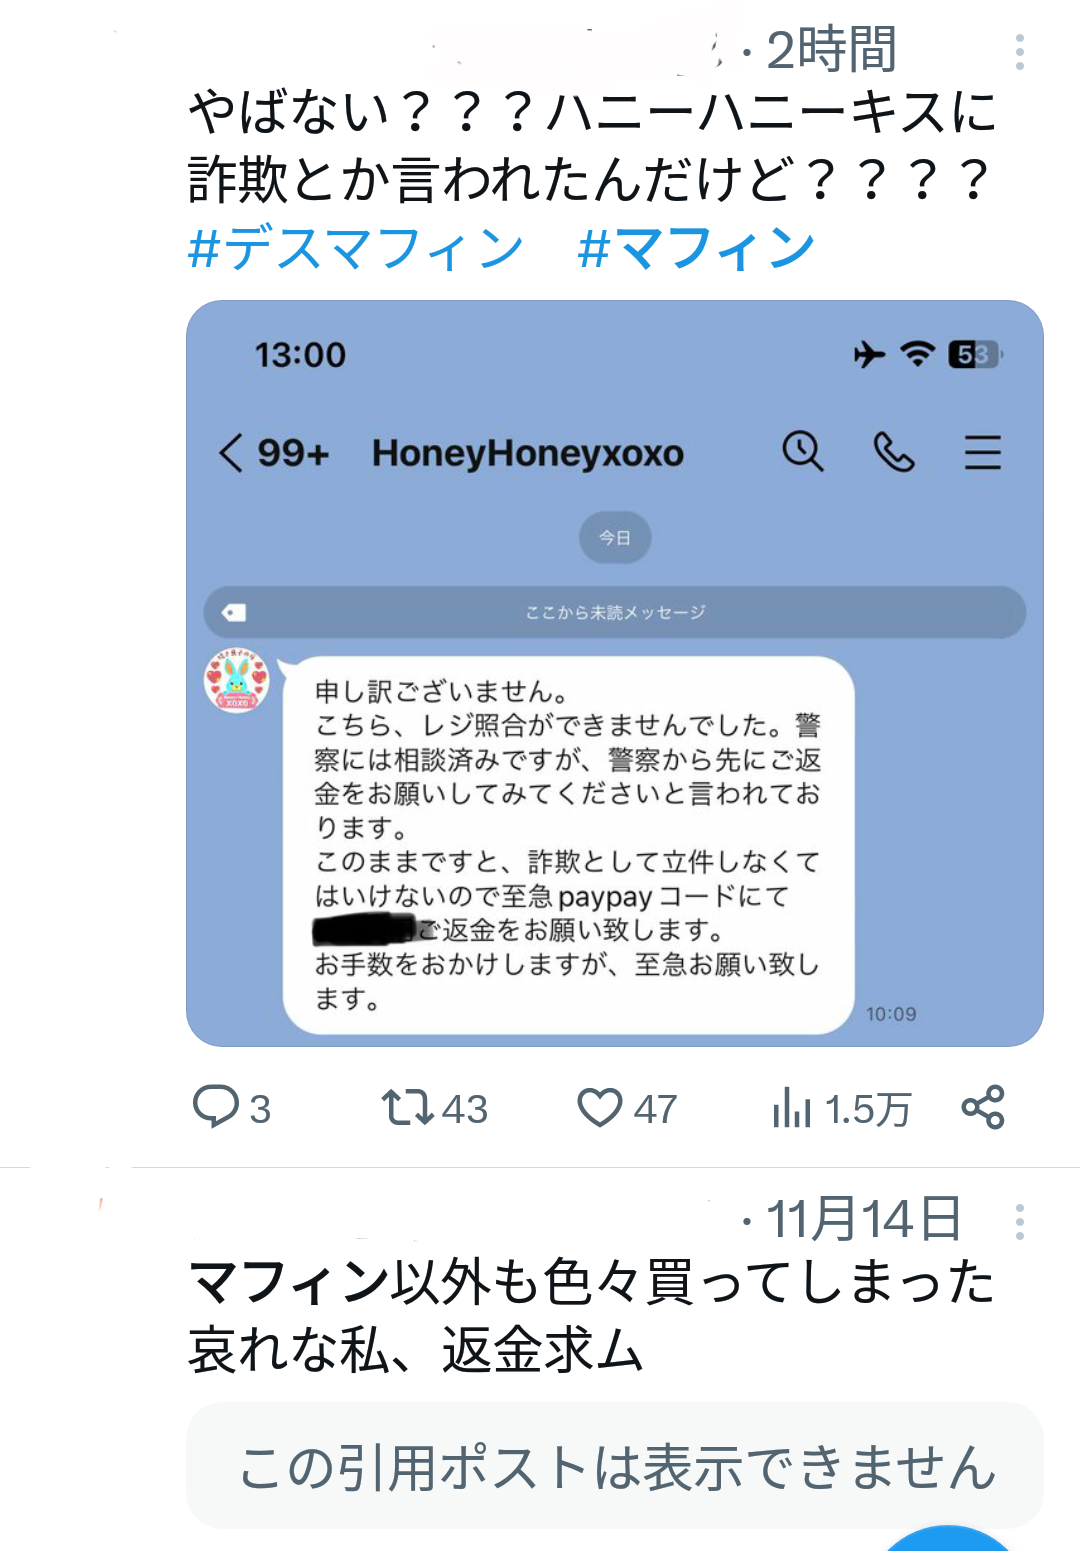1080x1551 pixels.
Task: Open the 2時間 timestamp of the first post
Action: [831, 50]
